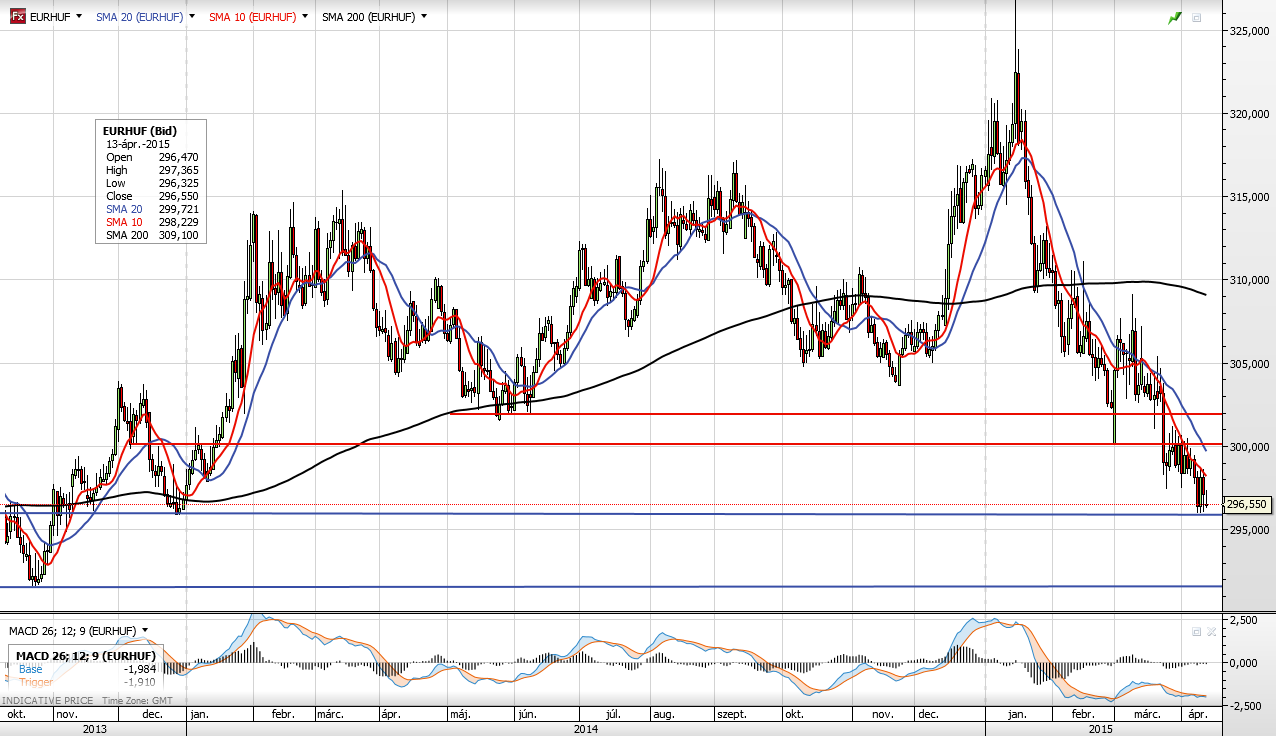The width and height of the screenshot is (1276, 736).
Task: Click the SMA 10 298,229 value
Action: click(177, 222)
